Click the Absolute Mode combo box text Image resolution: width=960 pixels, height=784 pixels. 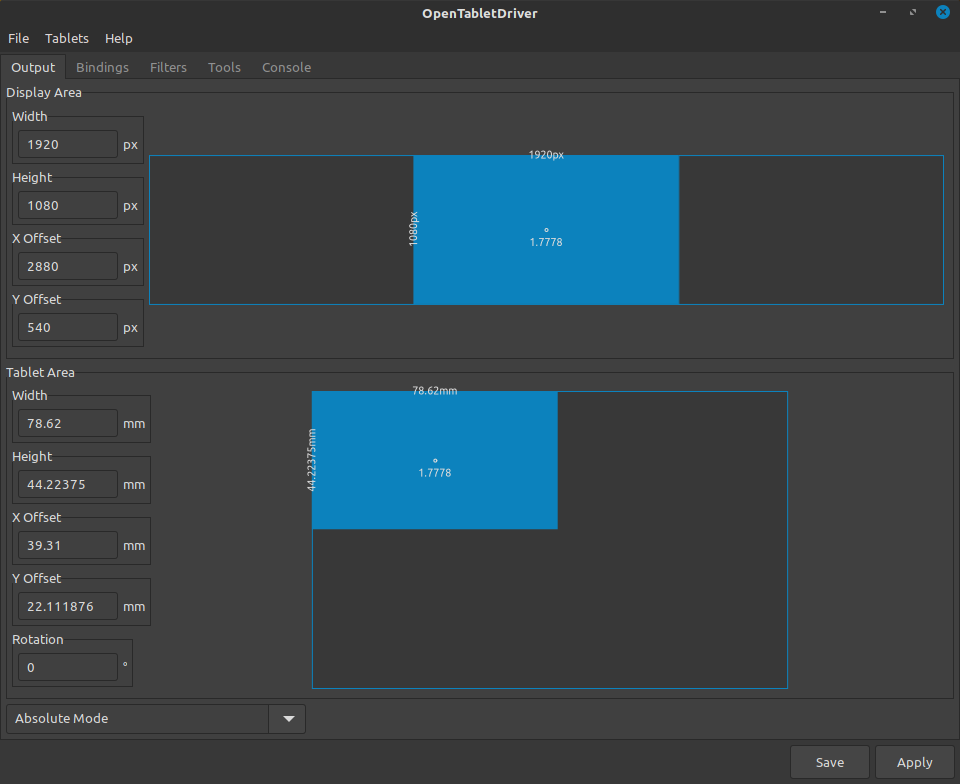[61, 719]
